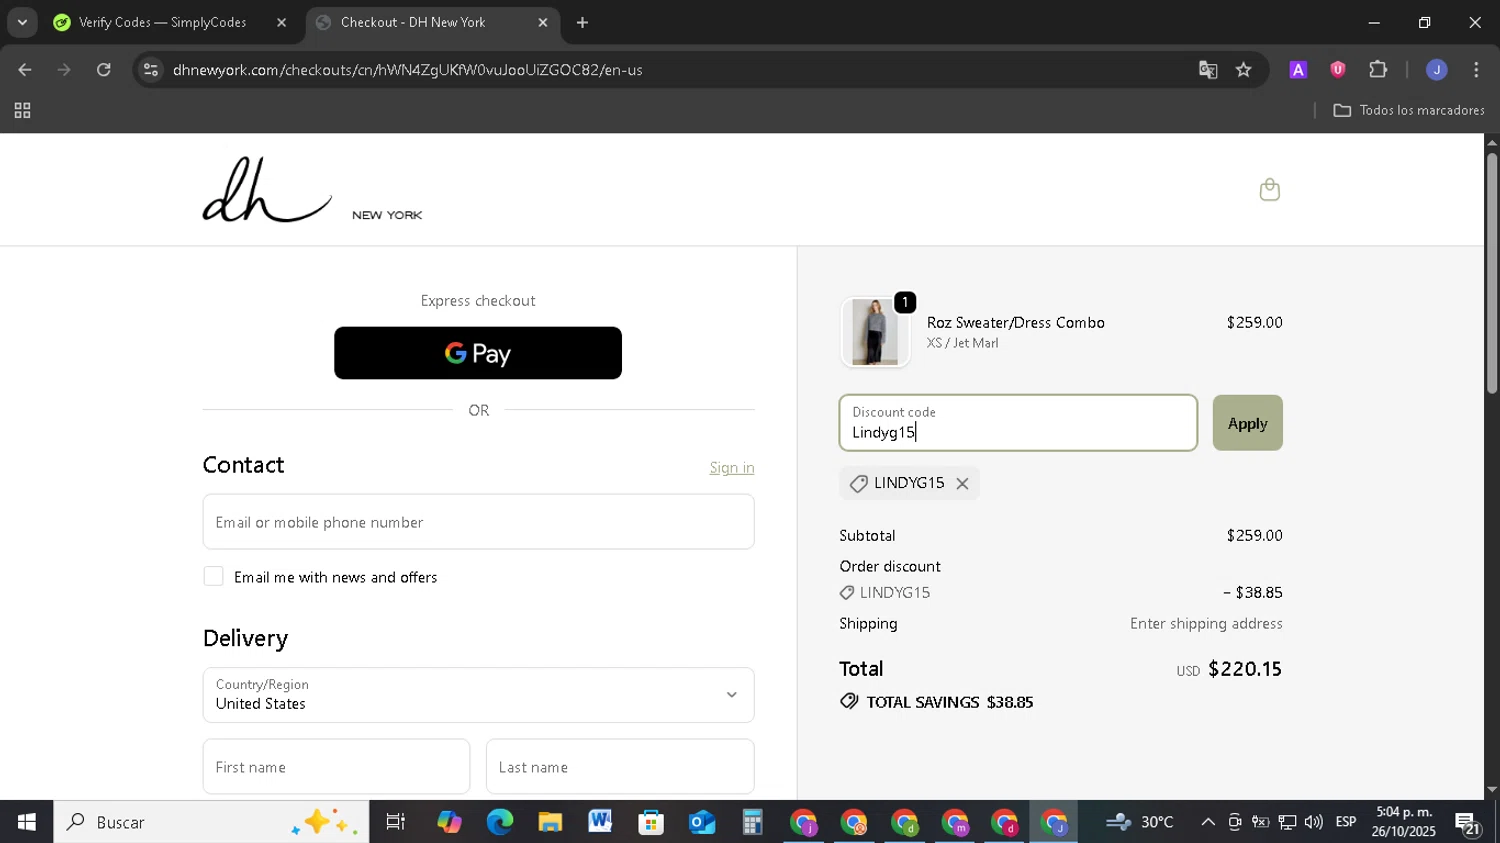Image resolution: width=1500 pixels, height=843 pixels.
Task: Reload the checkout page
Action: click(104, 70)
